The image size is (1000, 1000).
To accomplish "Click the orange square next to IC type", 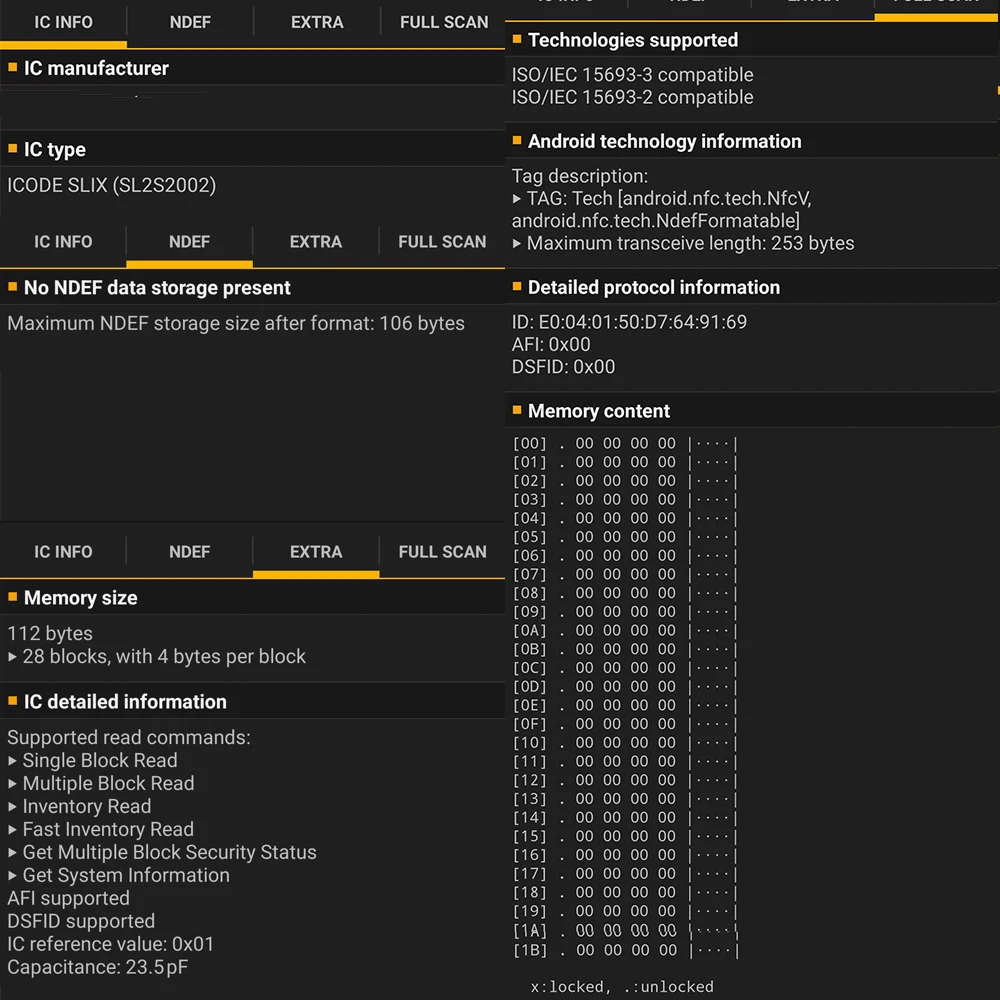I will point(13,149).
